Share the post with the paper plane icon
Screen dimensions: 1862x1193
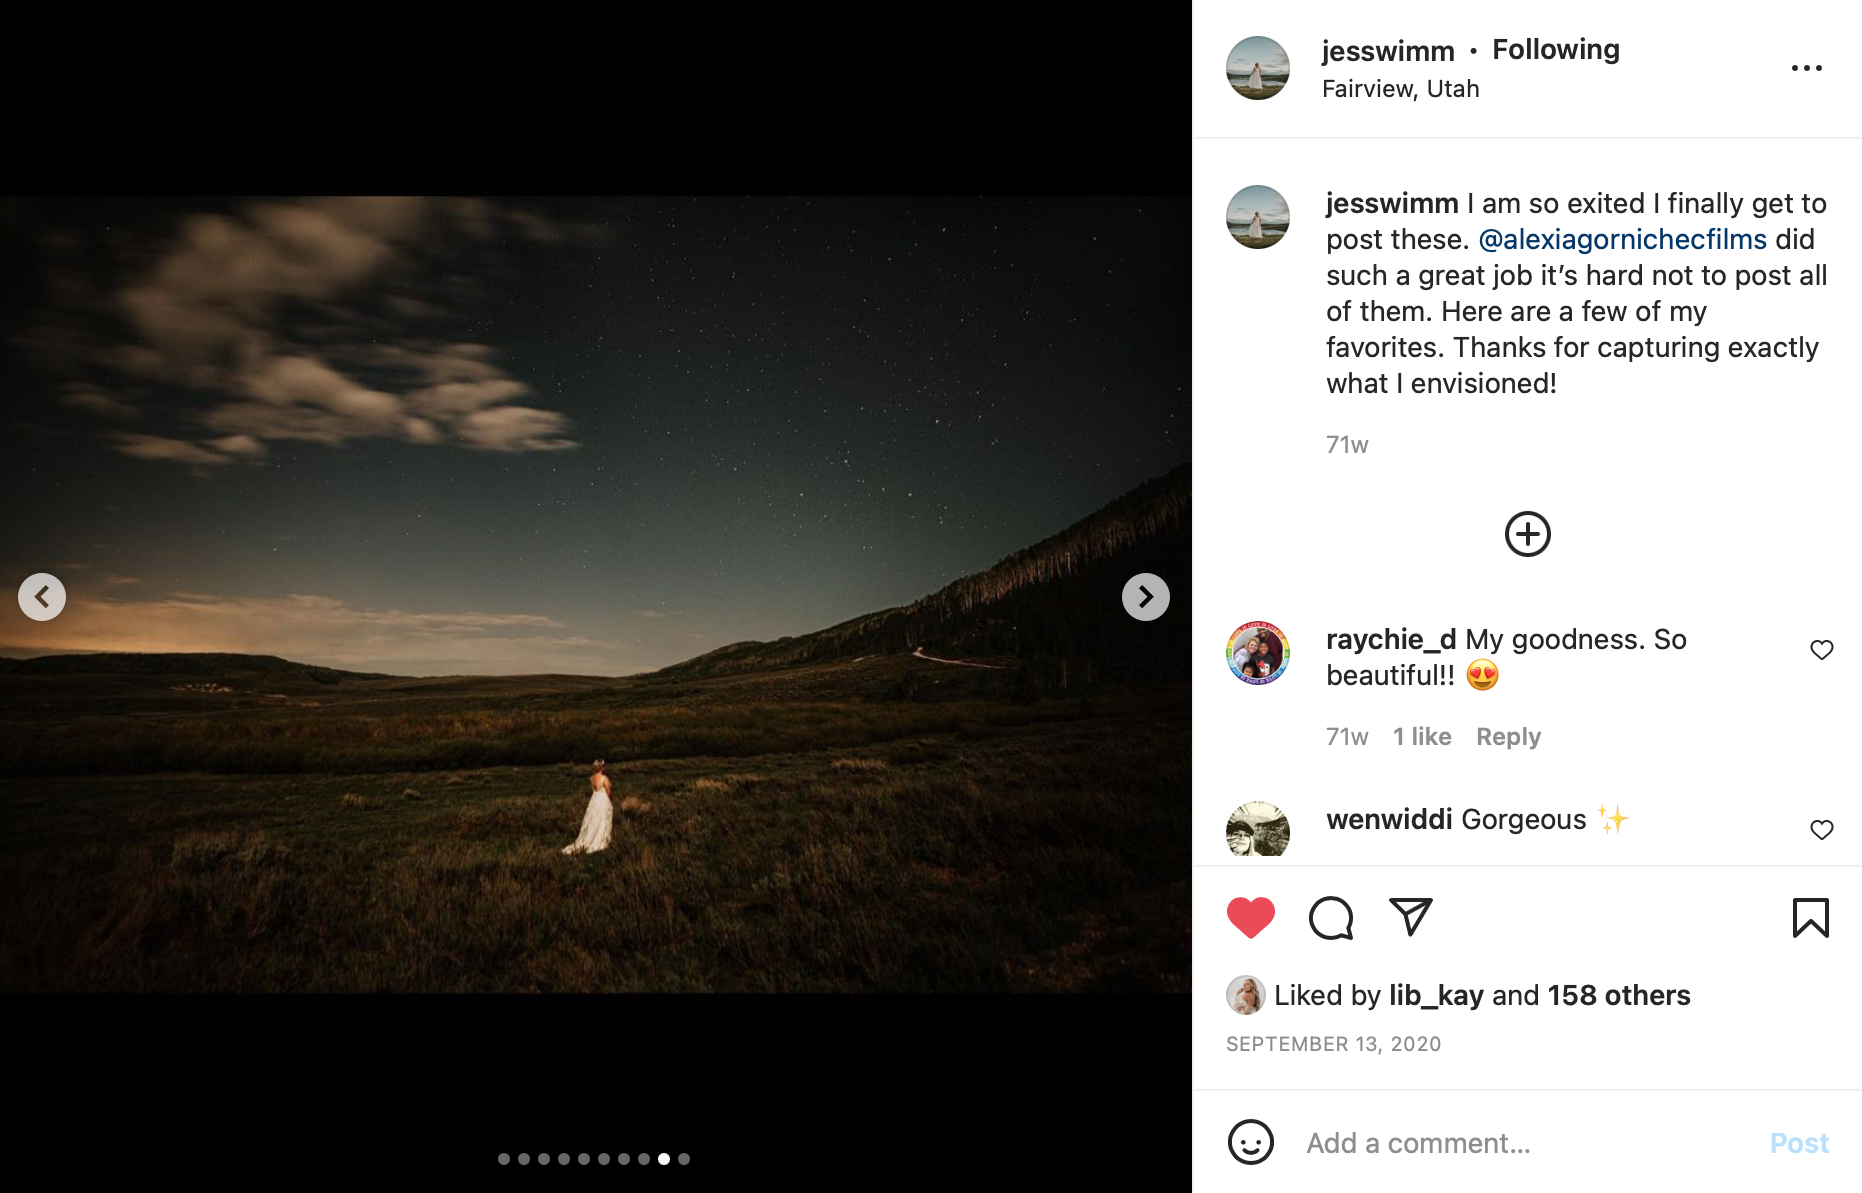click(1411, 917)
